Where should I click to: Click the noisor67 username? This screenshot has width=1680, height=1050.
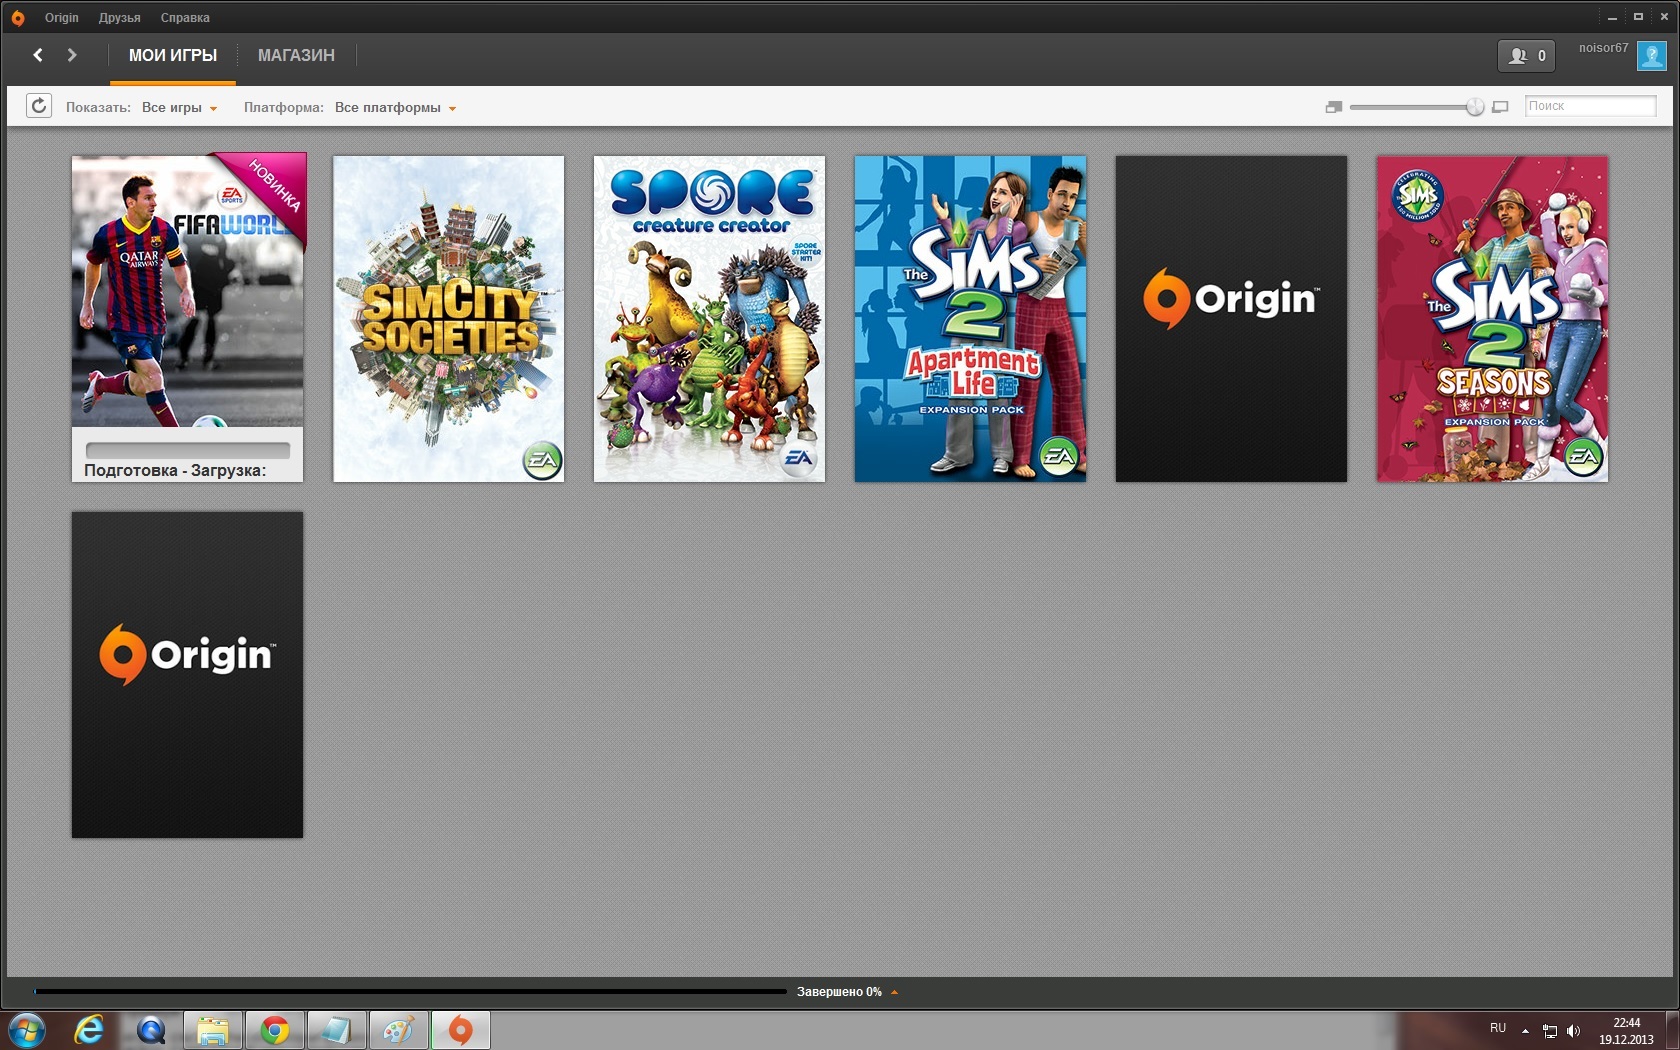pos(1603,48)
